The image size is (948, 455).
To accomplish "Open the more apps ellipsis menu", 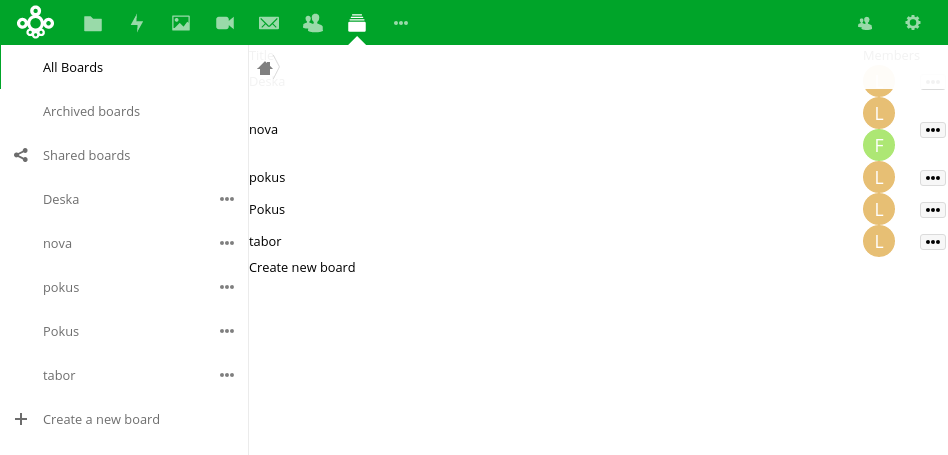I will (401, 23).
